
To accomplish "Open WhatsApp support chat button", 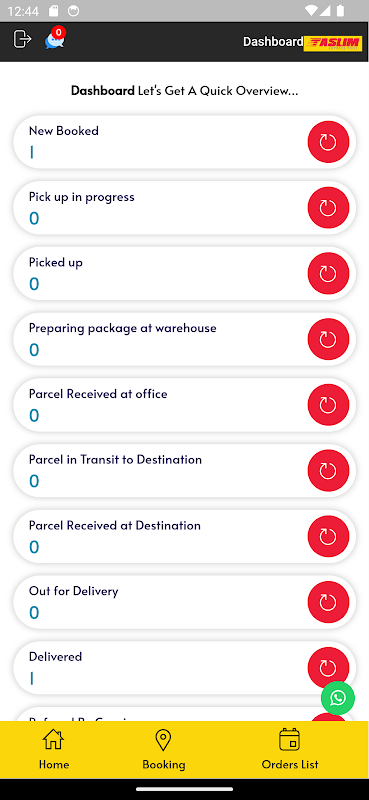I will pyautogui.click(x=338, y=698).
